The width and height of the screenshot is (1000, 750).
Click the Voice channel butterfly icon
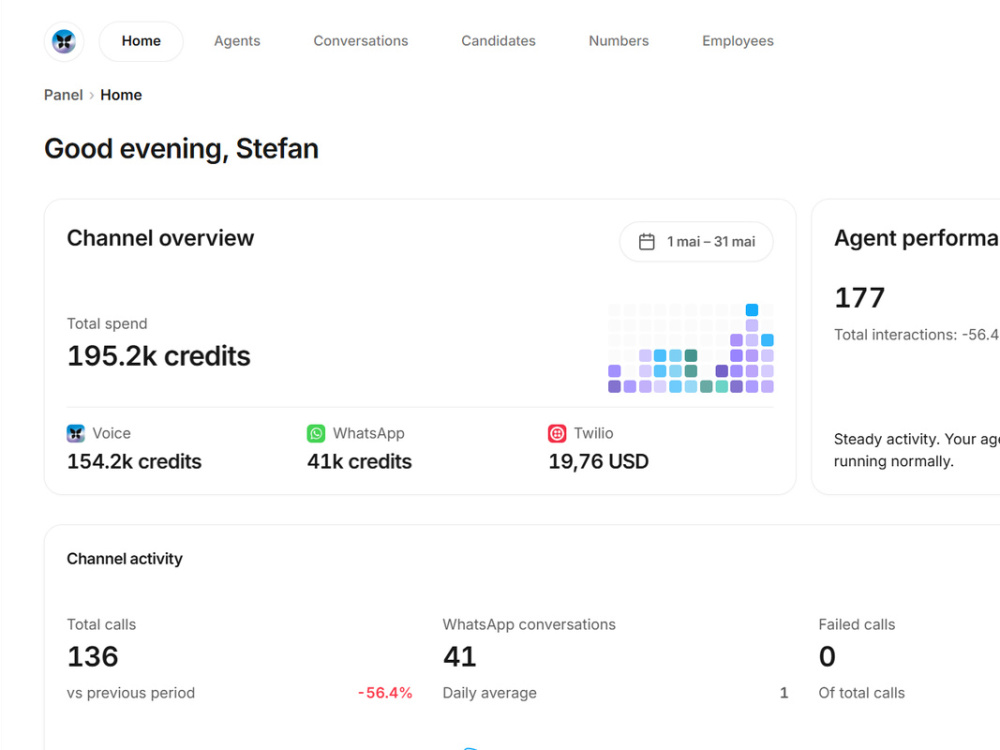click(76, 434)
